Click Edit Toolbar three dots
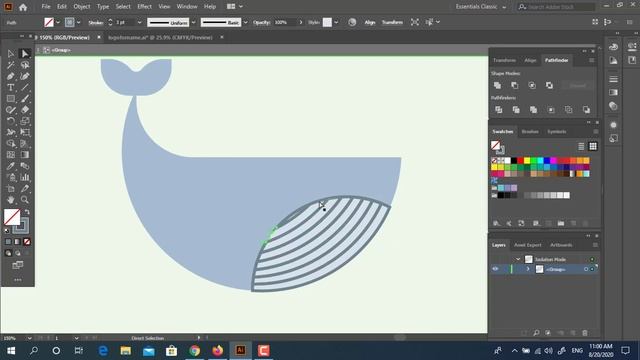The width and height of the screenshot is (640, 360). (x=18, y=280)
